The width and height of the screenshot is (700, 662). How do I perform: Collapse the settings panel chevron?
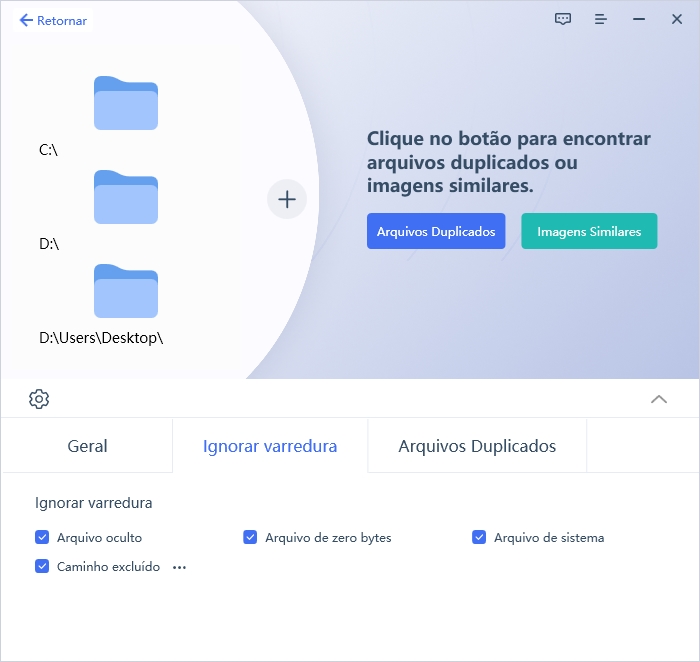659,399
